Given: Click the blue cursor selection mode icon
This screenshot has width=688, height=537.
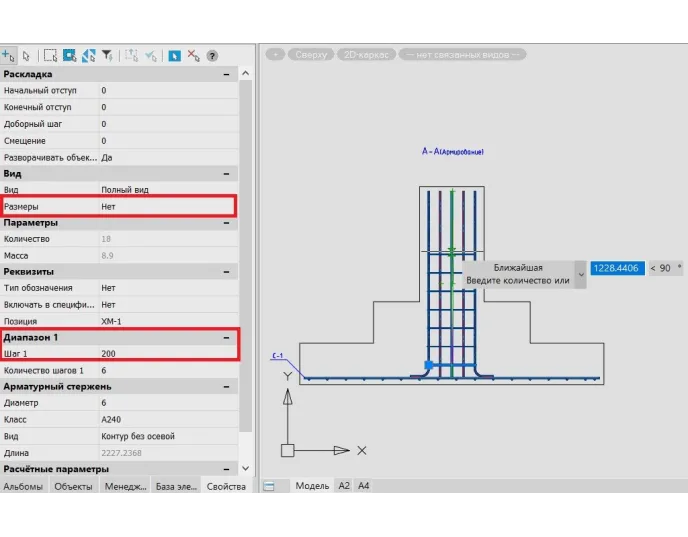Looking at the screenshot, I should 174,56.
